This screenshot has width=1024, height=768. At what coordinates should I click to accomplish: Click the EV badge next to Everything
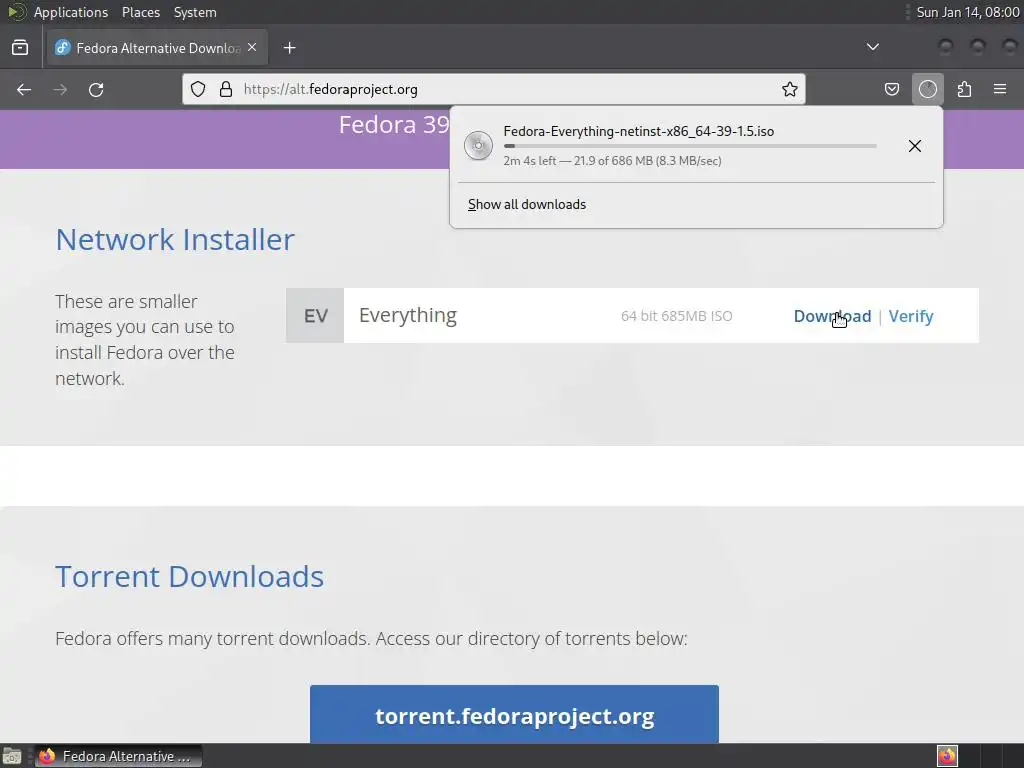(x=315, y=315)
